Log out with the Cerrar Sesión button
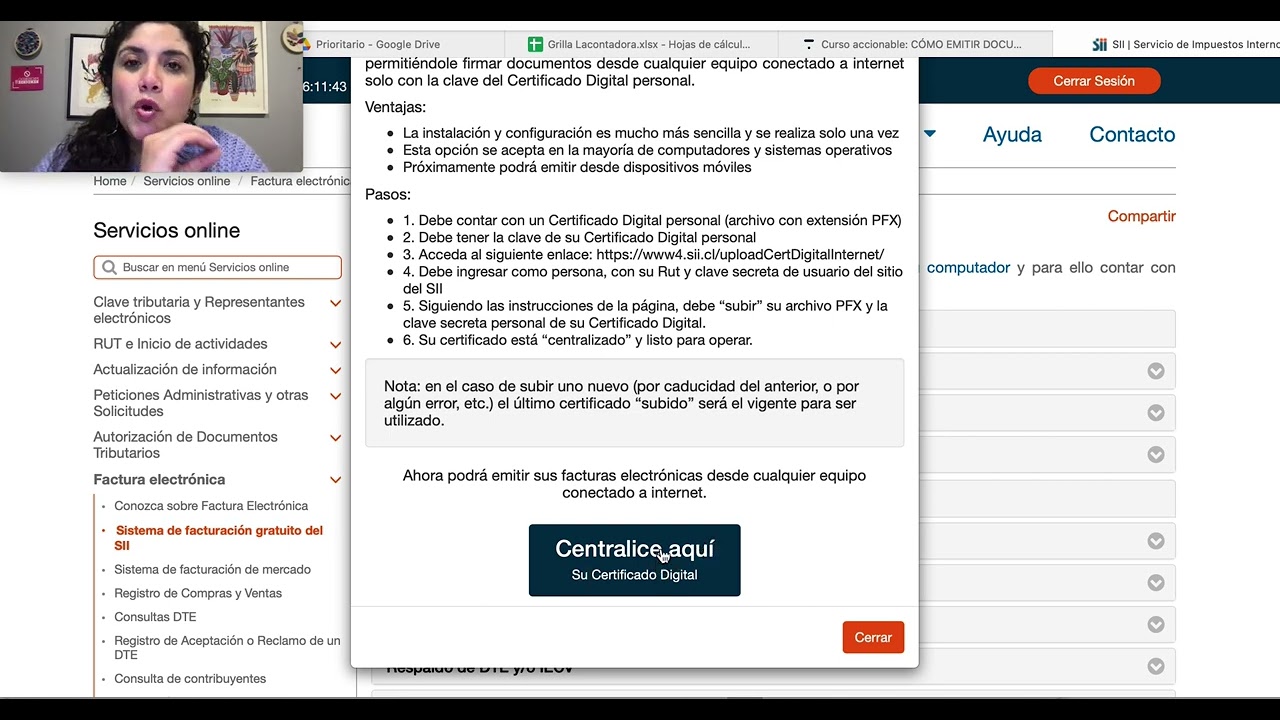 pos(1094,81)
